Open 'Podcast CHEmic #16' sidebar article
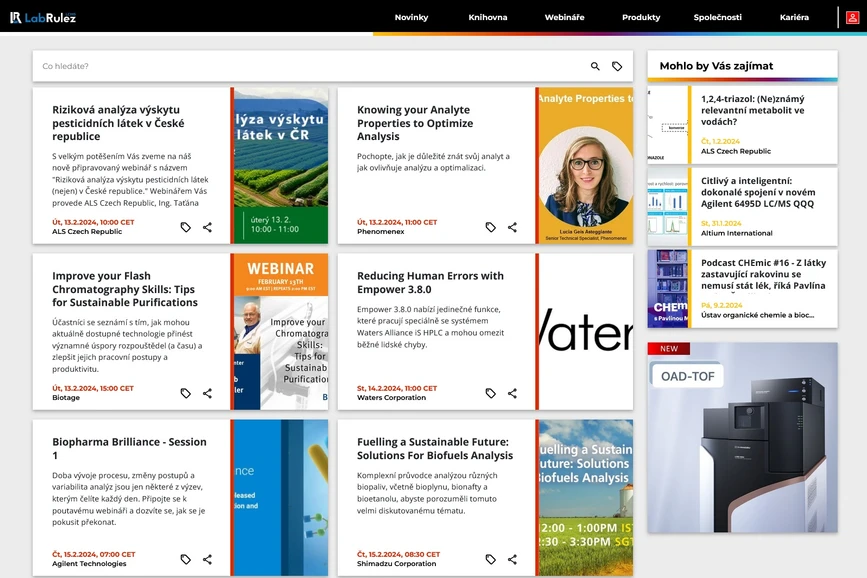This screenshot has height=578, width=867. (763, 274)
